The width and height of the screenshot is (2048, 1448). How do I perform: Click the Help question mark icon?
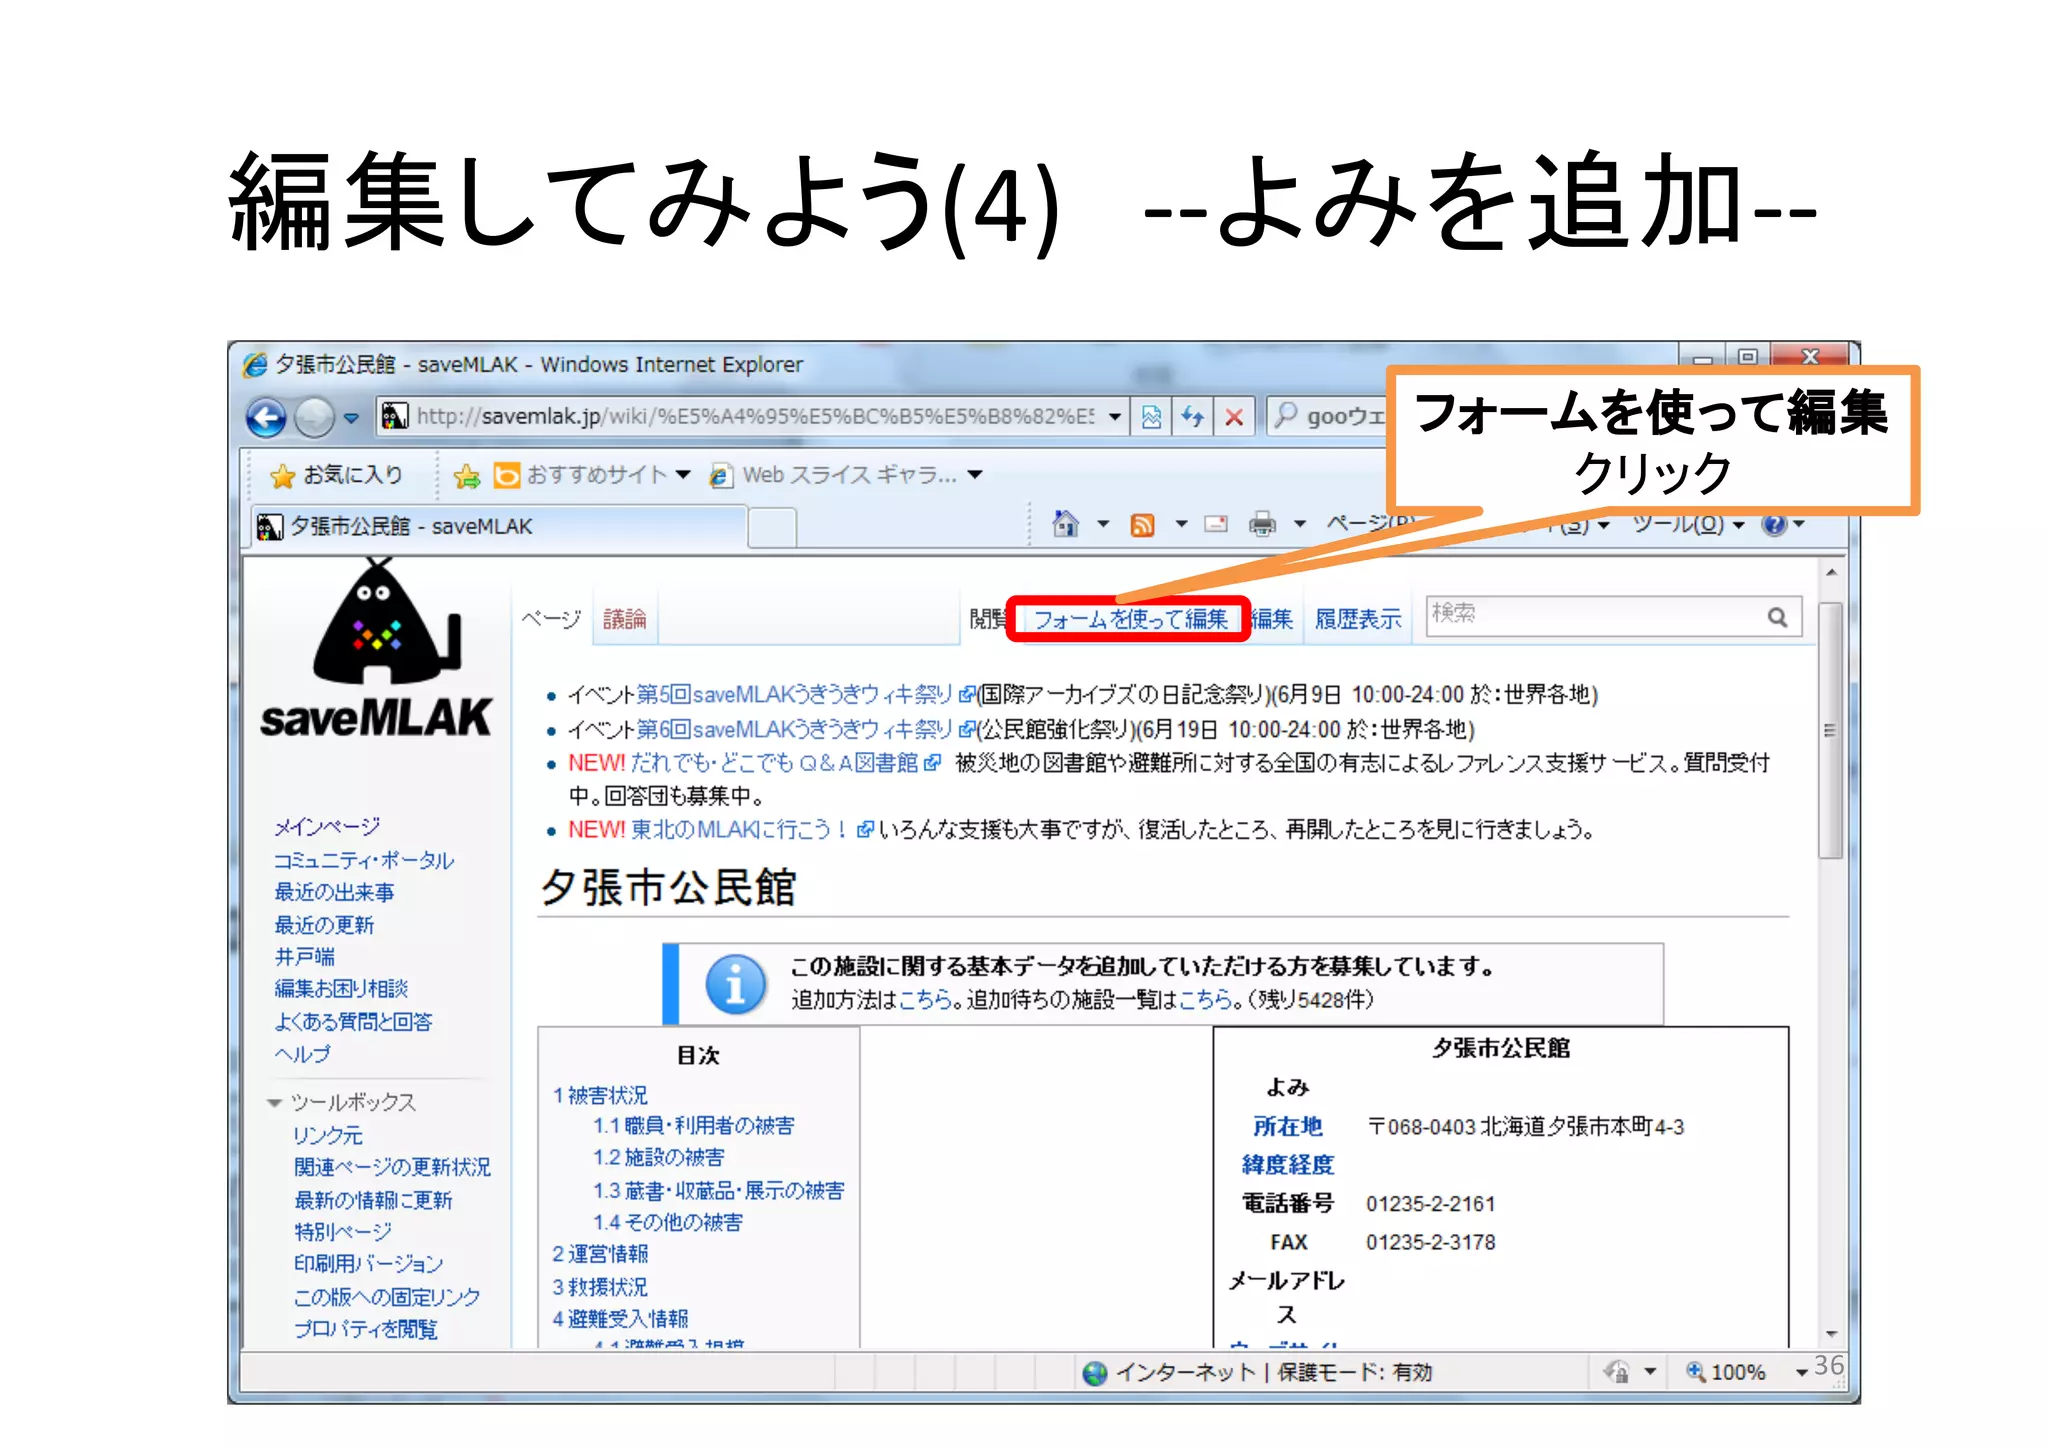[x=1774, y=524]
